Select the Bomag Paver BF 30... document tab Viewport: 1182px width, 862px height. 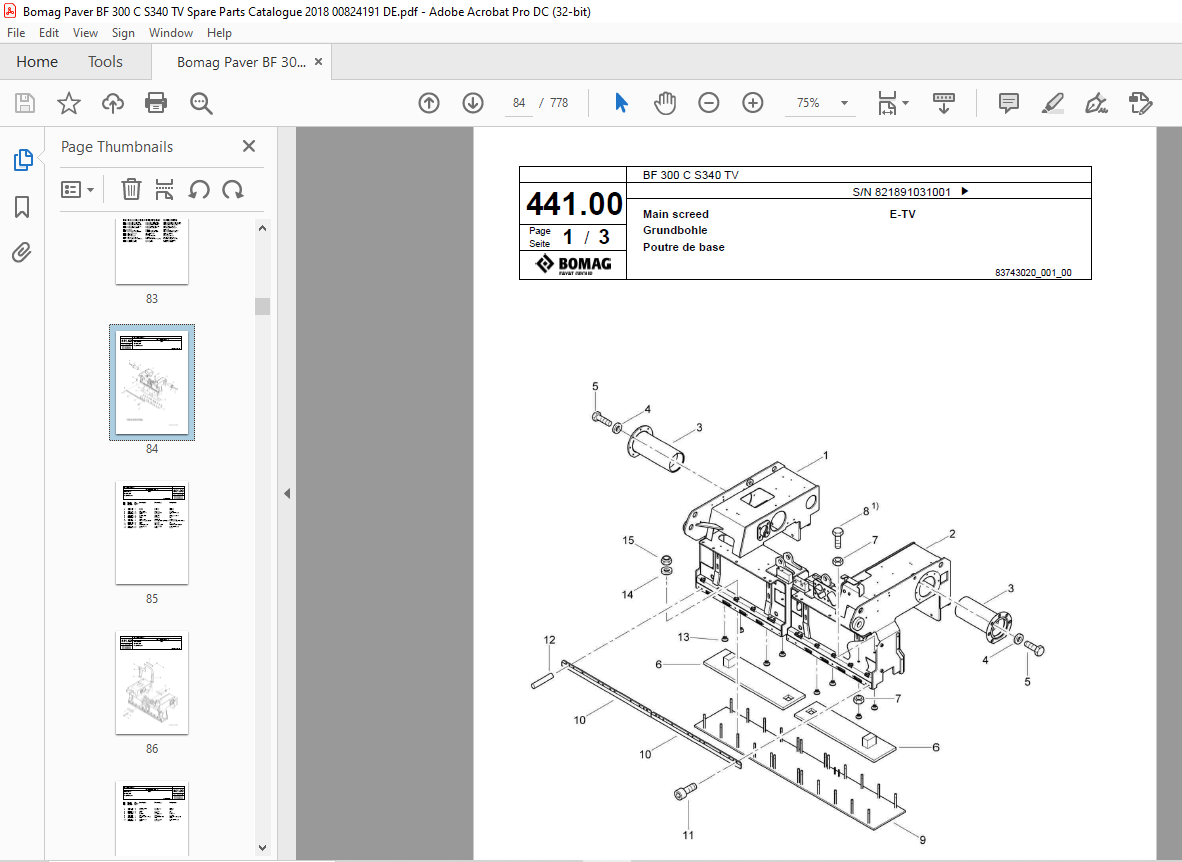click(x=241, y=62)
